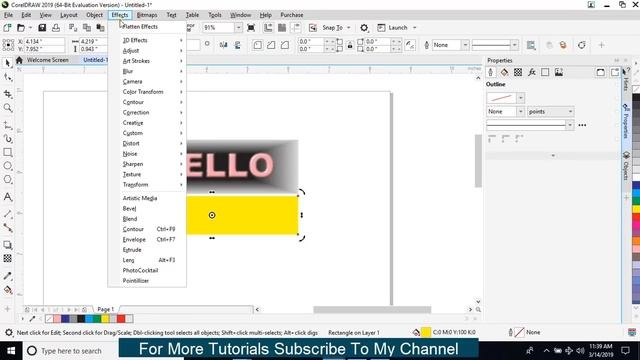This screenshot has width=640, height=360.
Task: Click Convert to Curves icon
Action: (x=582, y=45)
